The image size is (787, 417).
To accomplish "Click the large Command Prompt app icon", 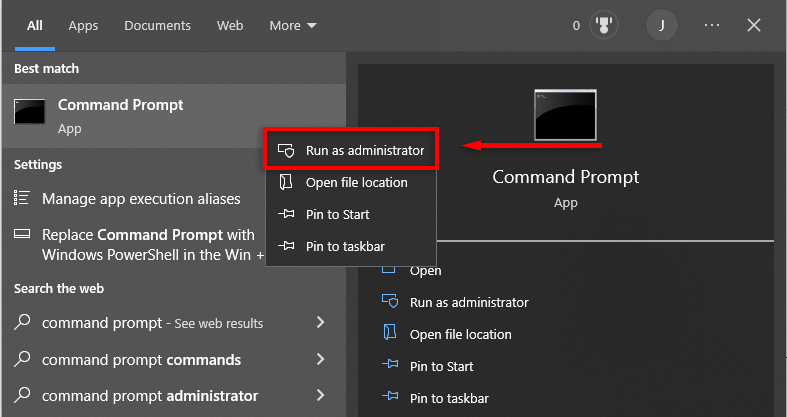I will tap(566, 116).
